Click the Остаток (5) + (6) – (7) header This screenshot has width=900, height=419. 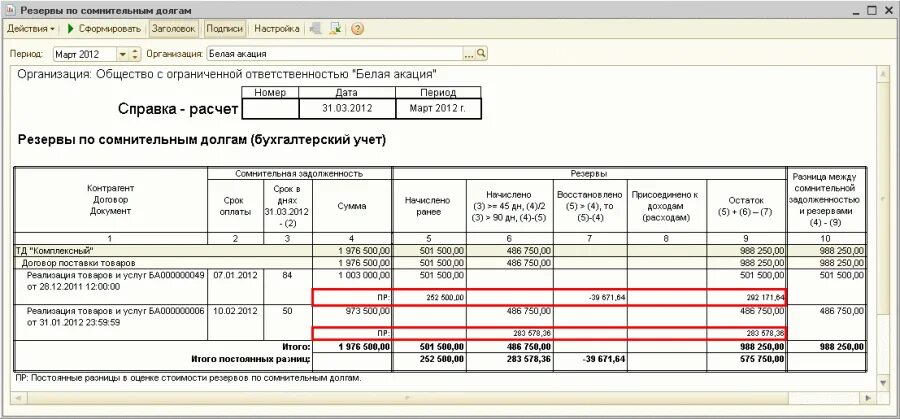tap(746, 206)
